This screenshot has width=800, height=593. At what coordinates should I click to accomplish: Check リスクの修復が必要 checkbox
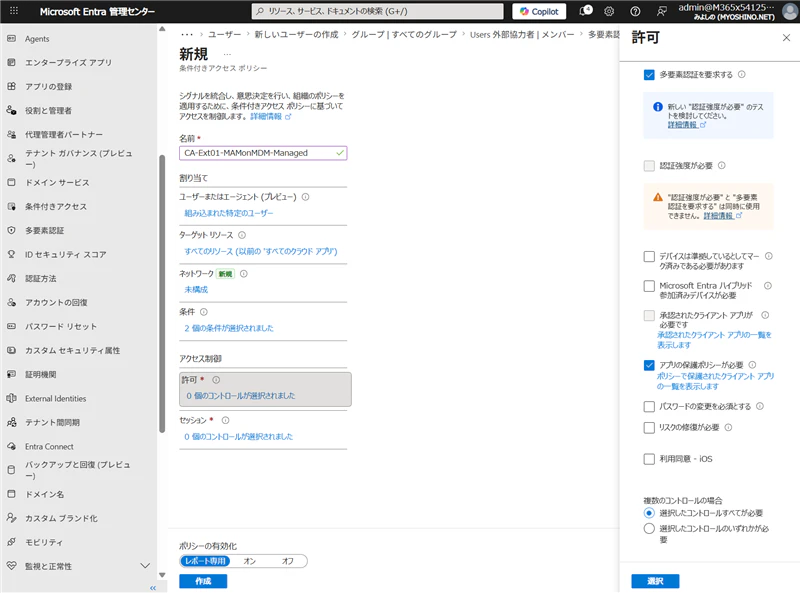tap(649, 428)
